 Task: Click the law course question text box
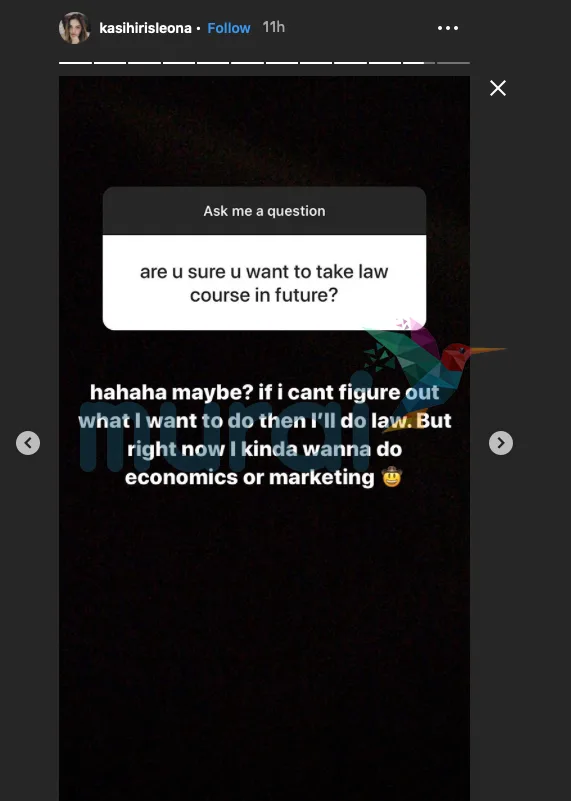[265, 282]
